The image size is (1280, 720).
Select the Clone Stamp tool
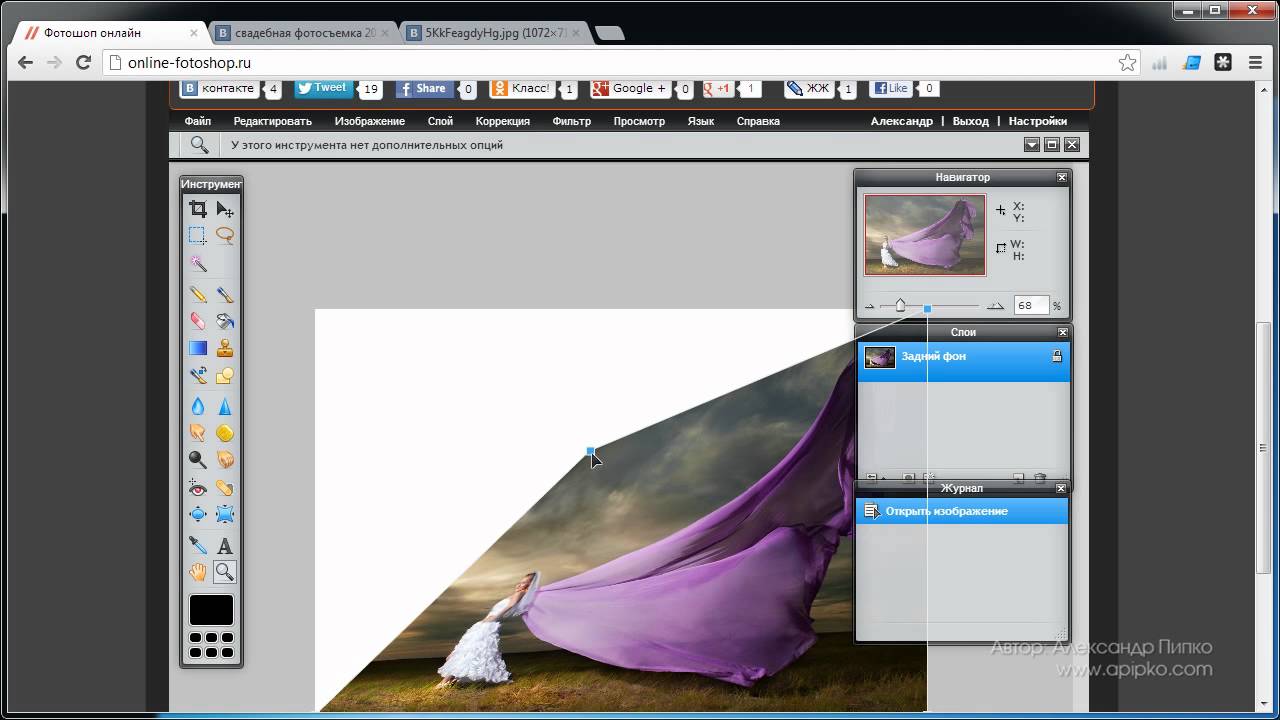(x=225, y=348)
